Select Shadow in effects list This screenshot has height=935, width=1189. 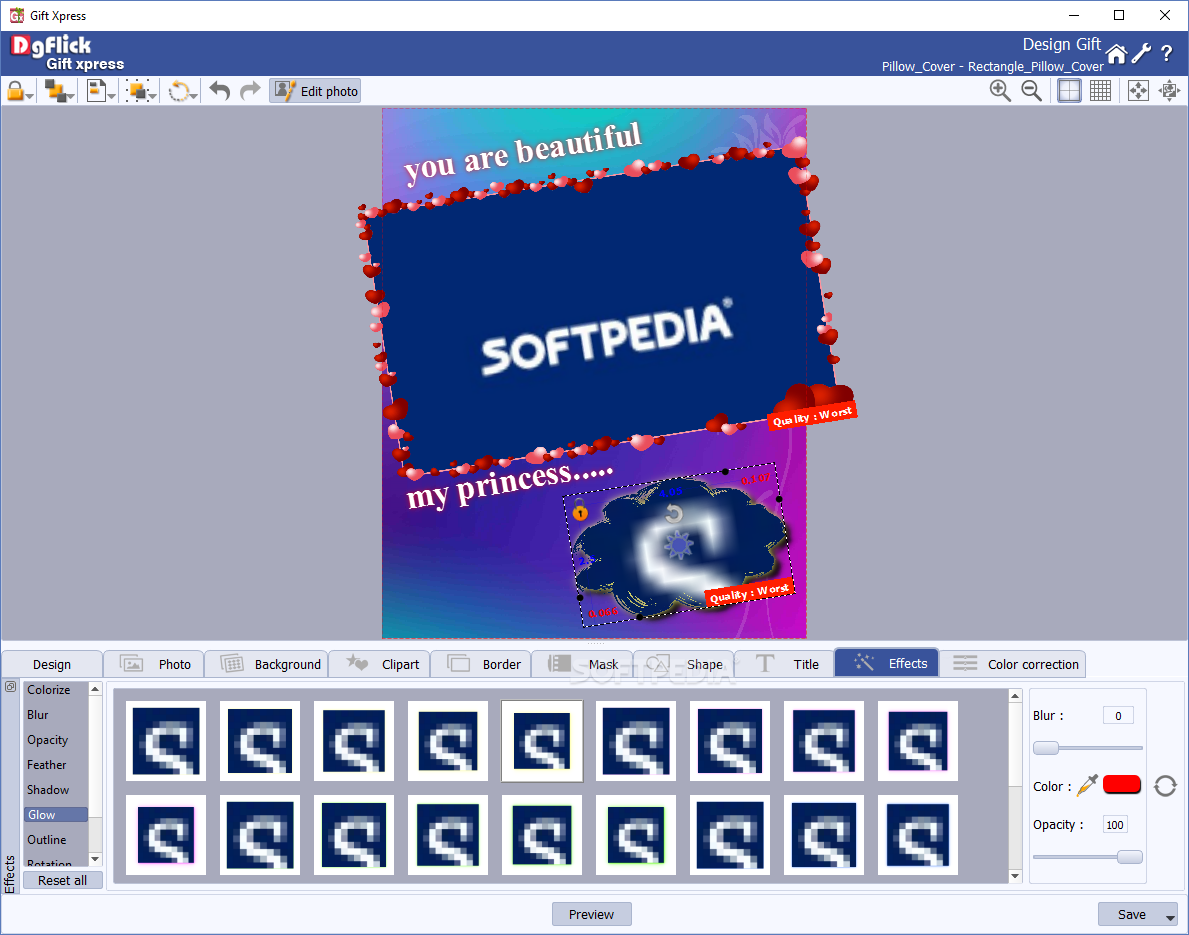[48, 790]
